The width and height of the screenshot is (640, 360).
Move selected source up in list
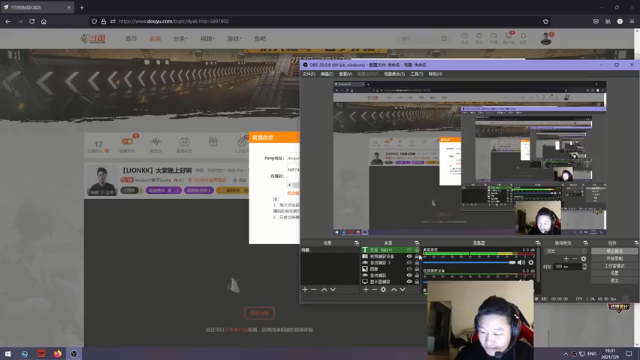click(x=394, y=289)
